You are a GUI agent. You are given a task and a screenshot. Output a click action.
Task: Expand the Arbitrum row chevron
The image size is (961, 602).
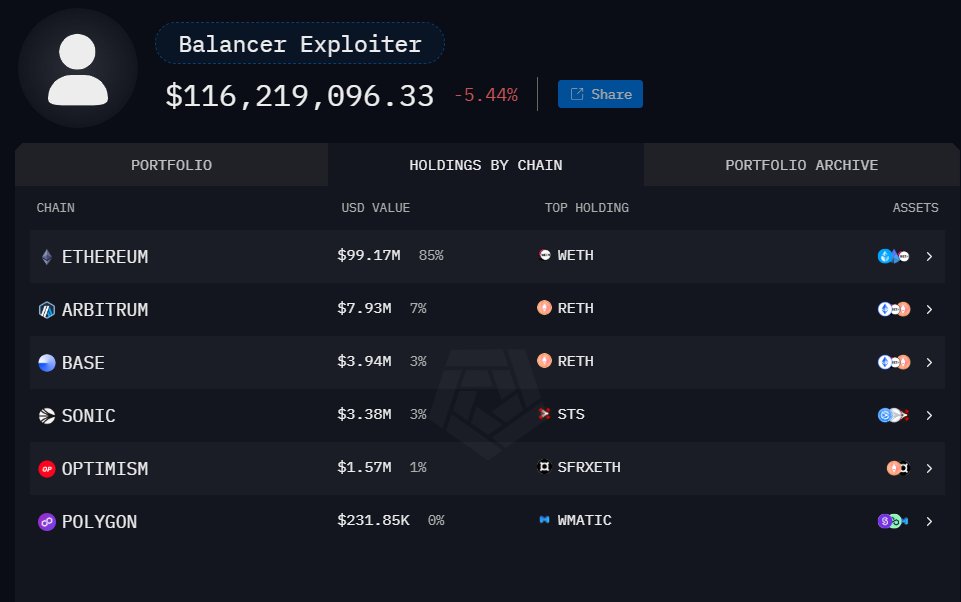click(x=929, y=310)
